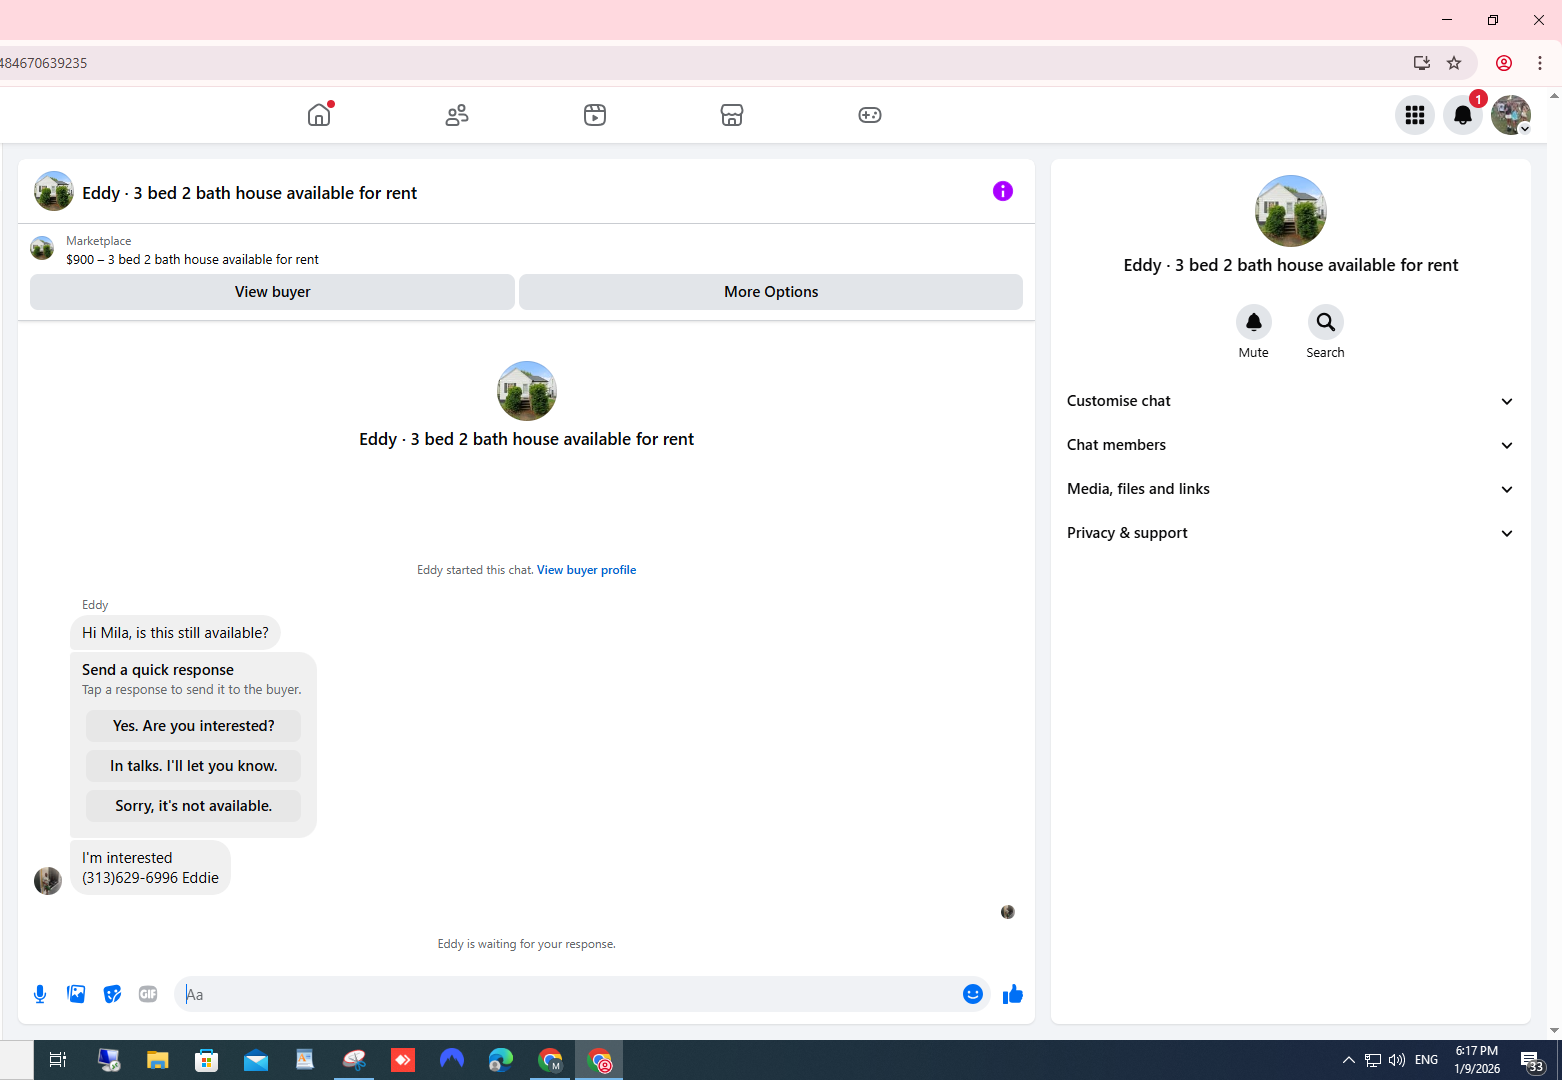Click the house listing thumbnail in chat header

click(54, 191)
